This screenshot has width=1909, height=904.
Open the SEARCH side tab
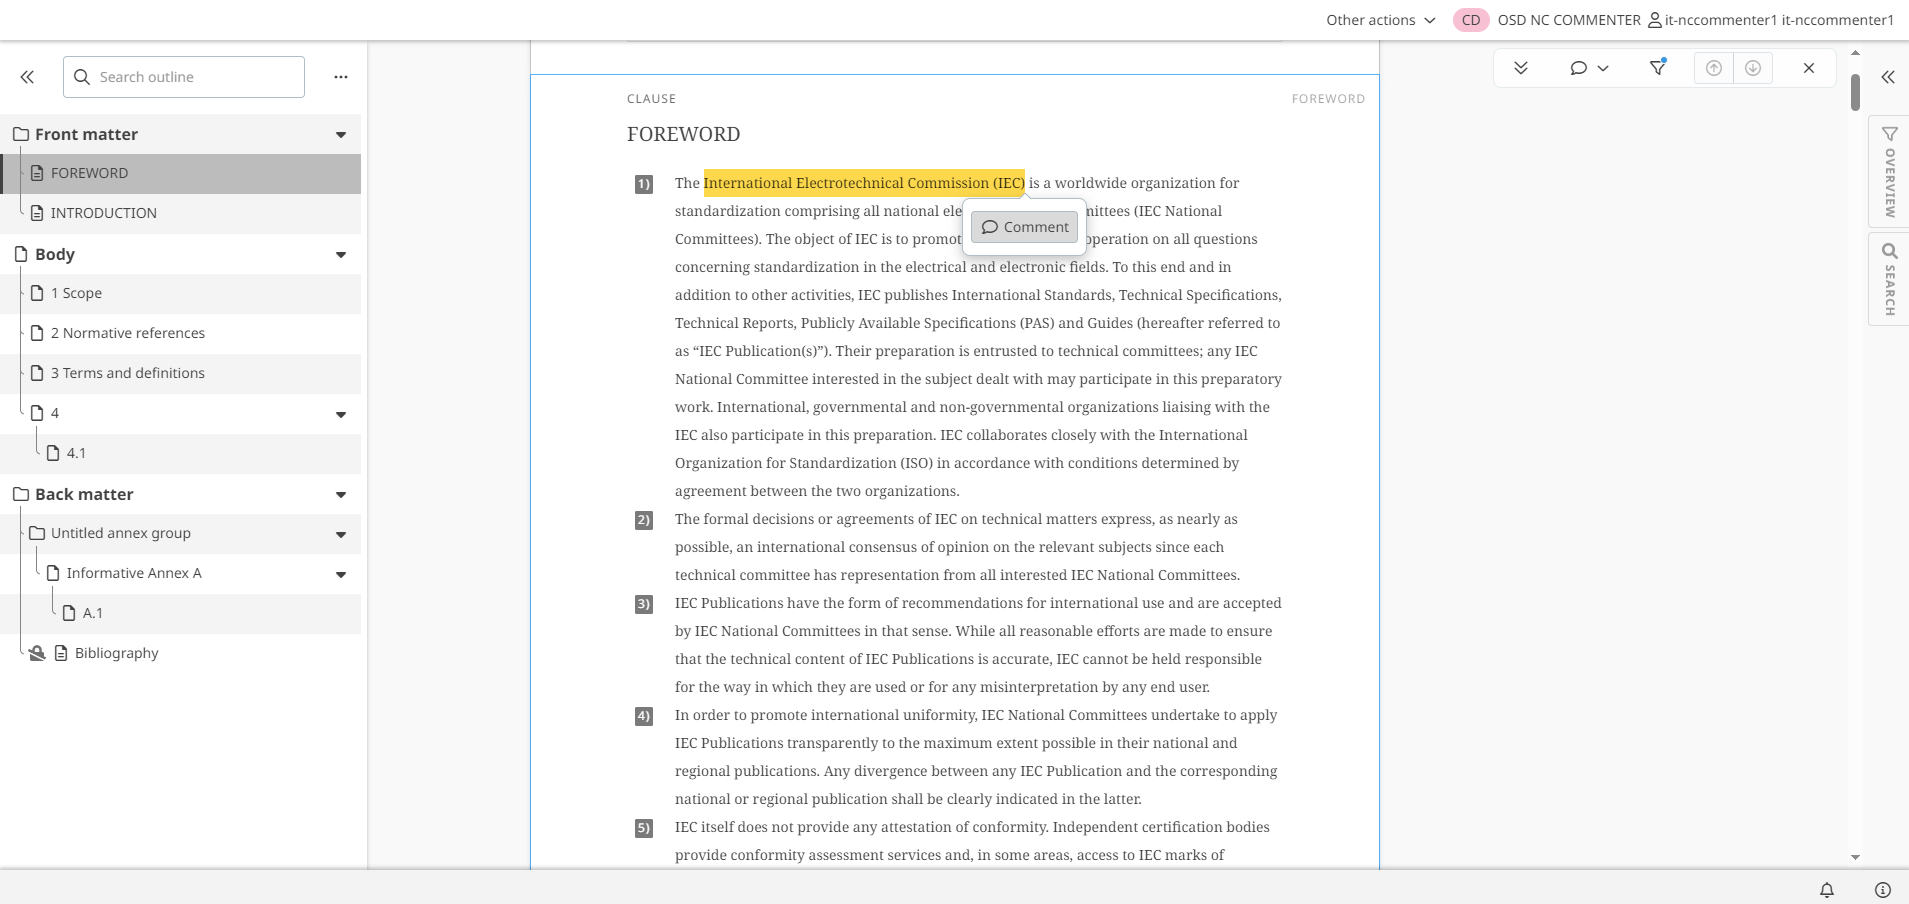(x=1889, y=279)
